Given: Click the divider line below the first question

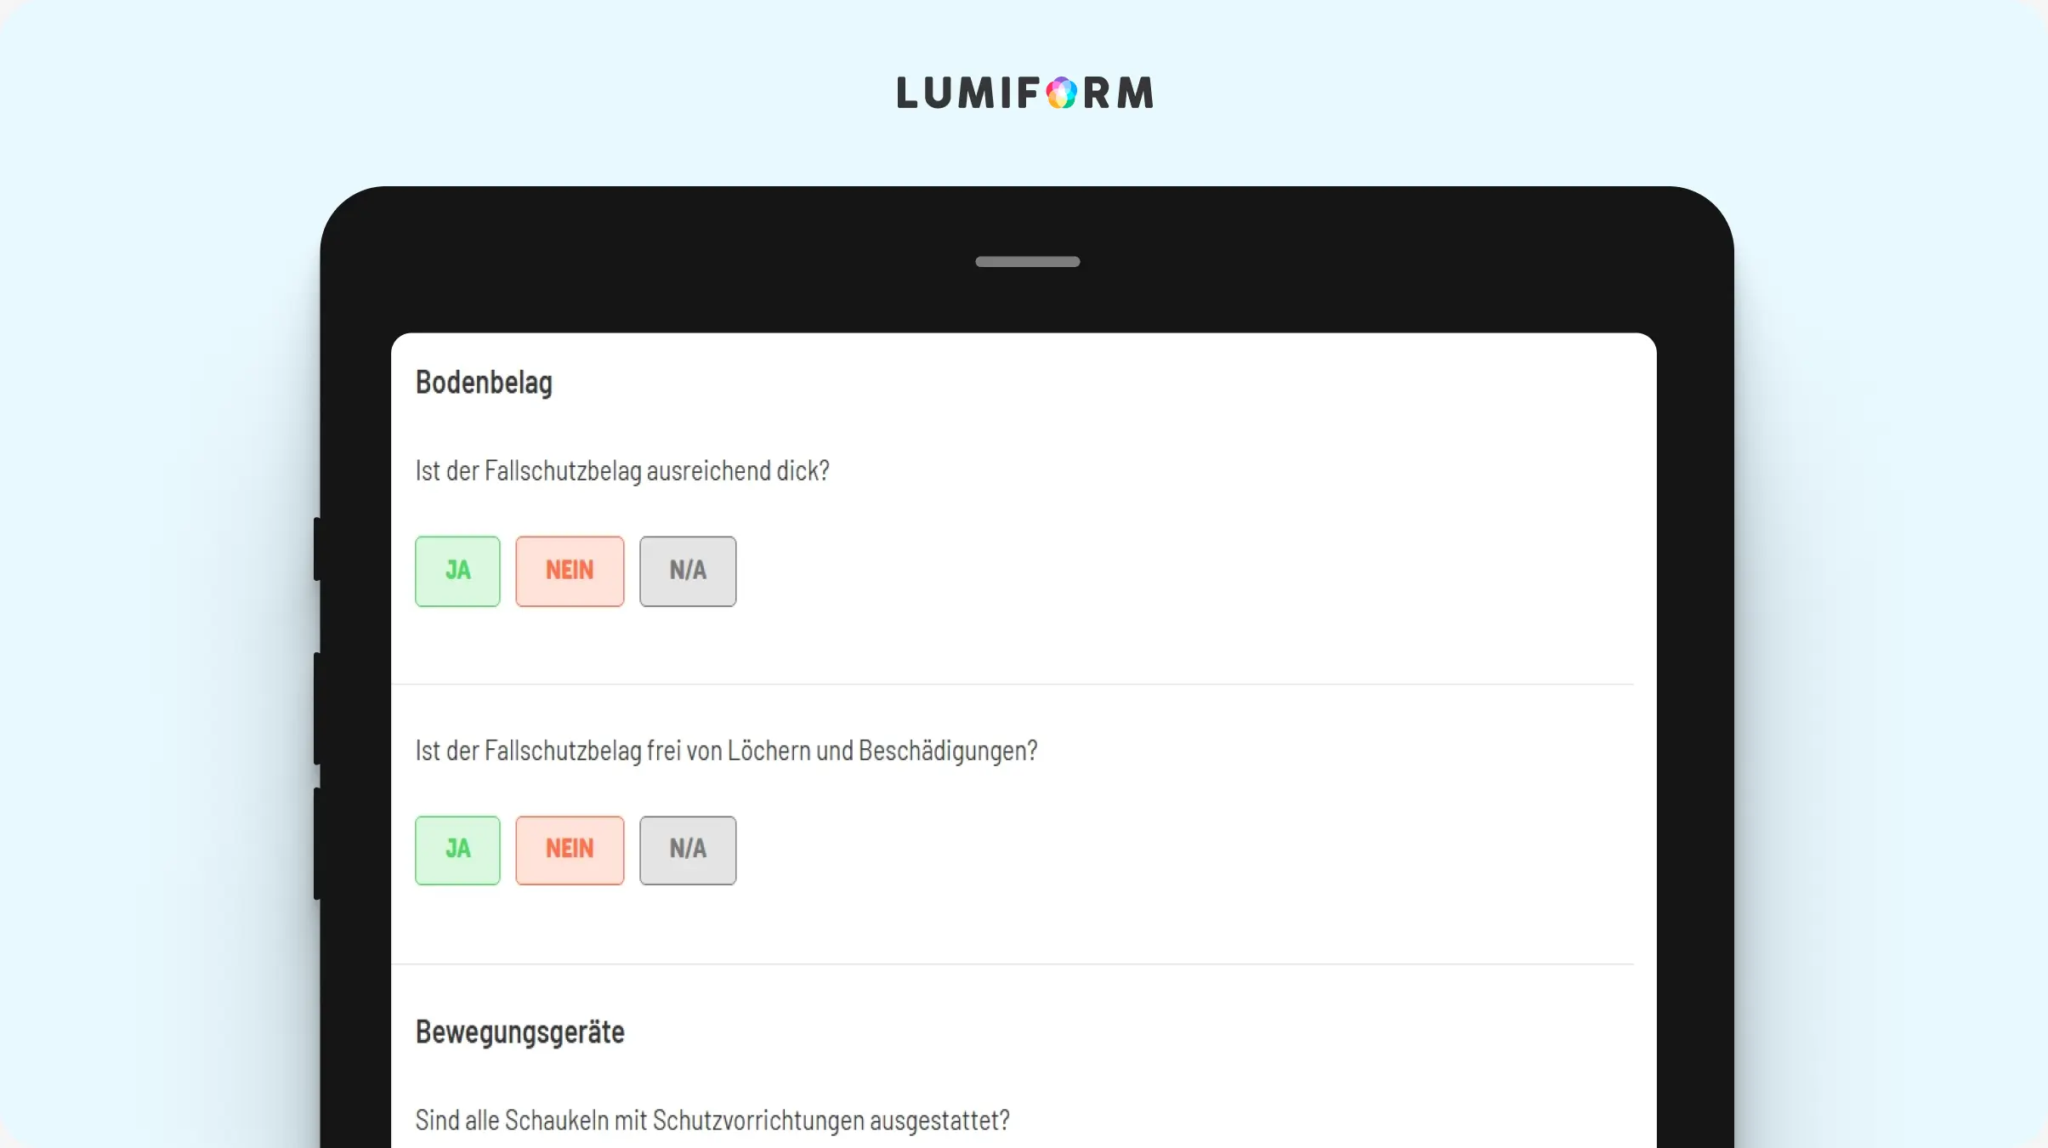Looking at the screenshot, I should 1012,685.
